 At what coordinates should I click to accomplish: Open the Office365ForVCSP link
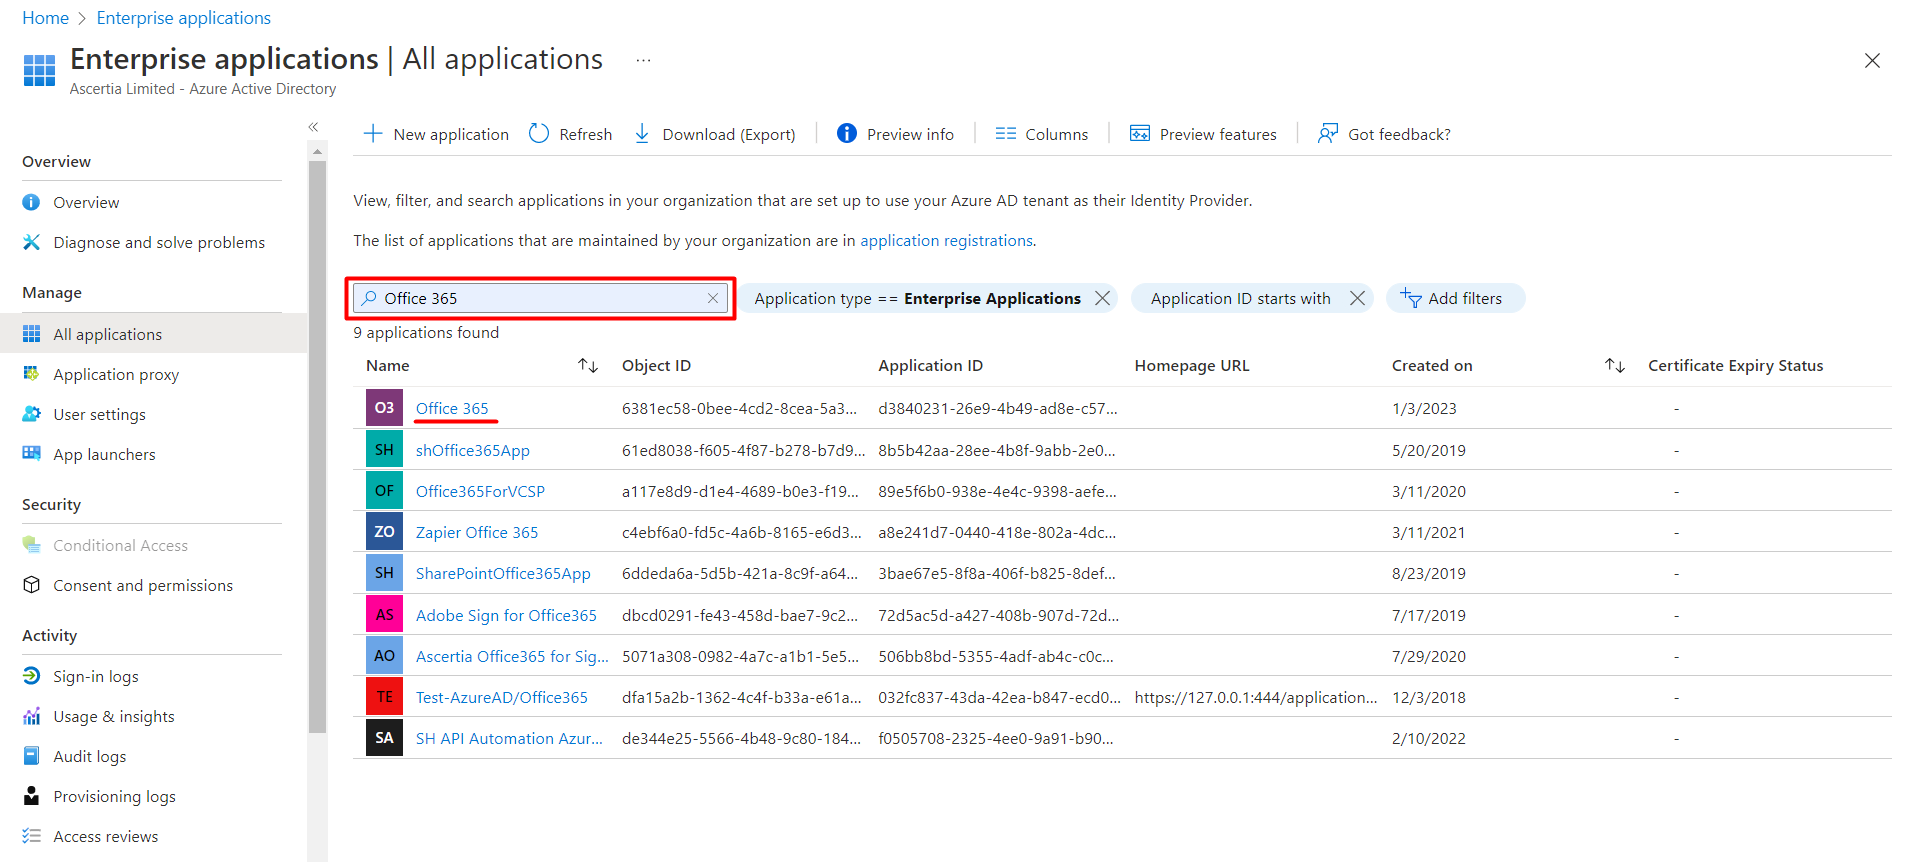(480, 491)
